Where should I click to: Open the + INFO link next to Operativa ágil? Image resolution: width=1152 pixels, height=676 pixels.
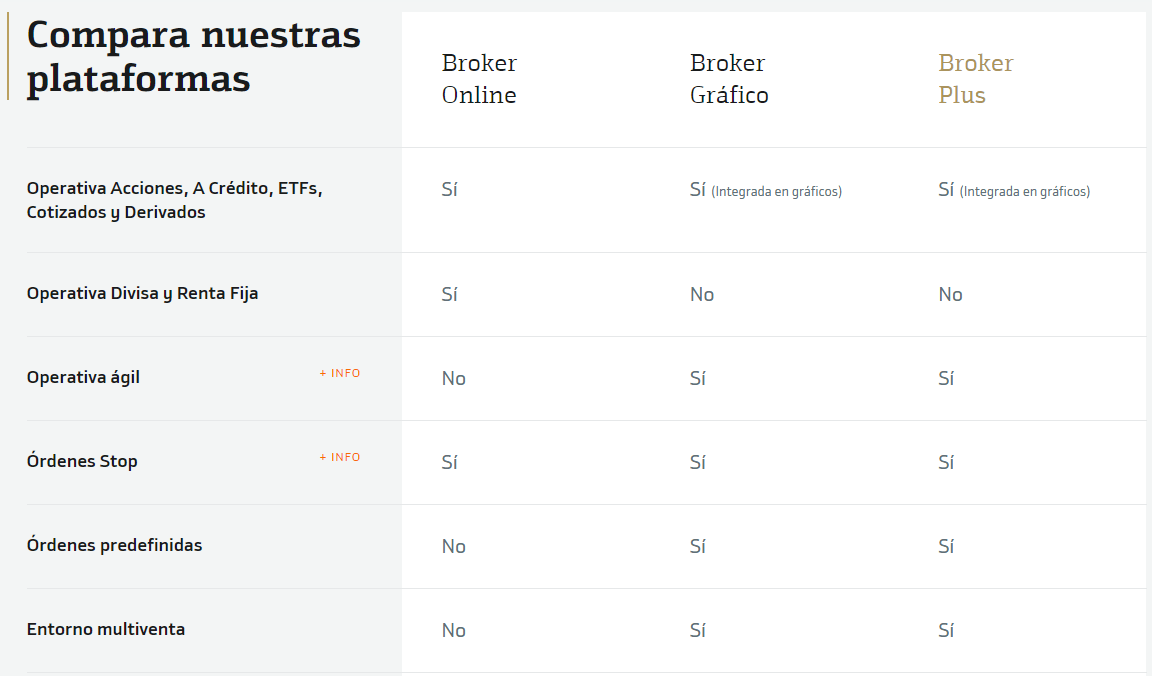339,372
